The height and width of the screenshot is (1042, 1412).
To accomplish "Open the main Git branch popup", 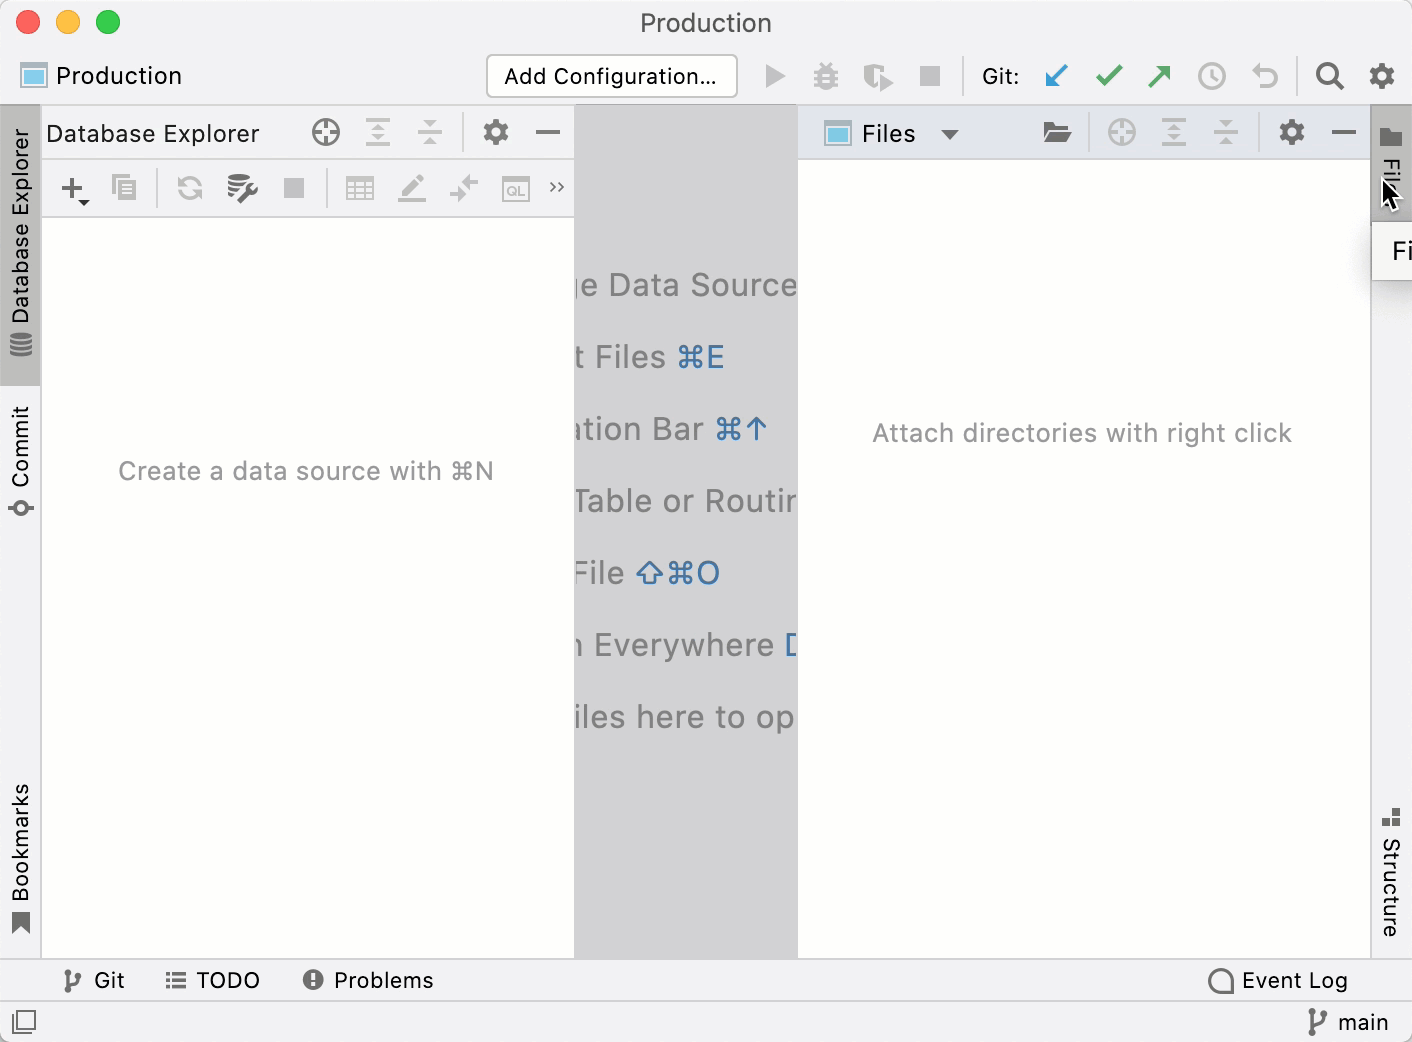I will point(1349,1021).
